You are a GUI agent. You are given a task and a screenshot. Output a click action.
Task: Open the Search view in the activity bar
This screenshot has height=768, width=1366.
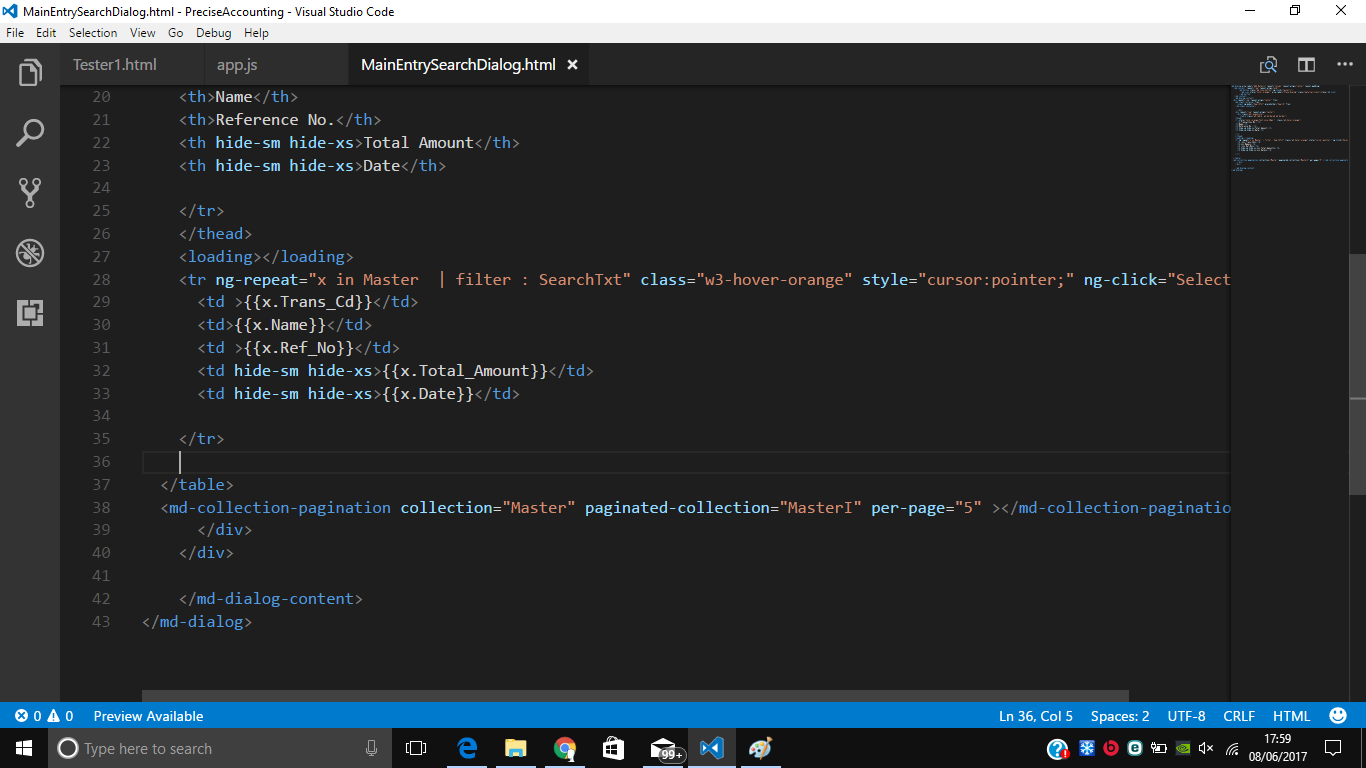tap(29, 132)
